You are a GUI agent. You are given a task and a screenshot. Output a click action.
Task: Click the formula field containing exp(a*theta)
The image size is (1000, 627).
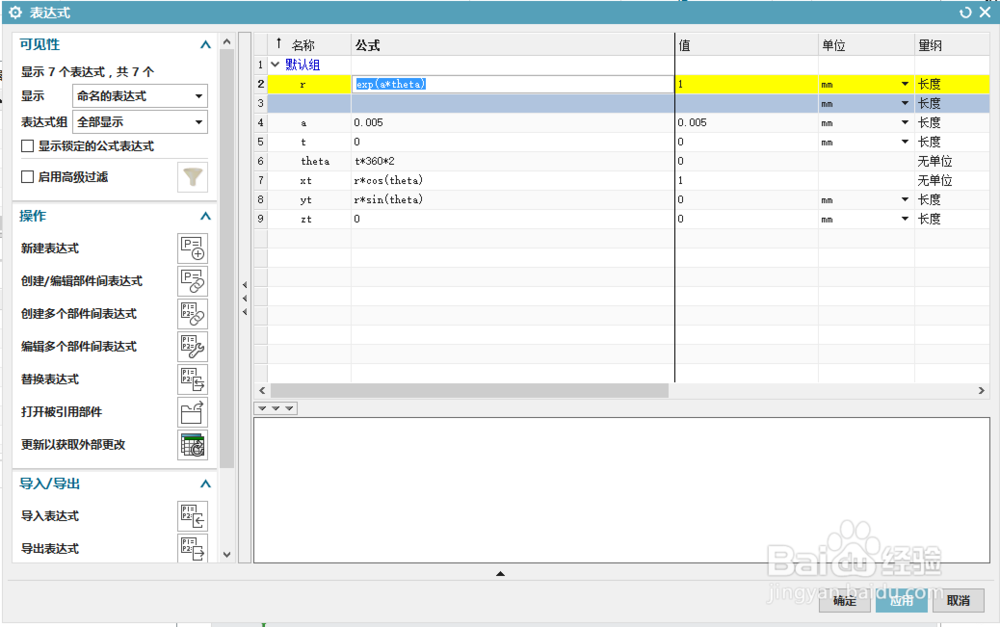click(x=513, y=84)
